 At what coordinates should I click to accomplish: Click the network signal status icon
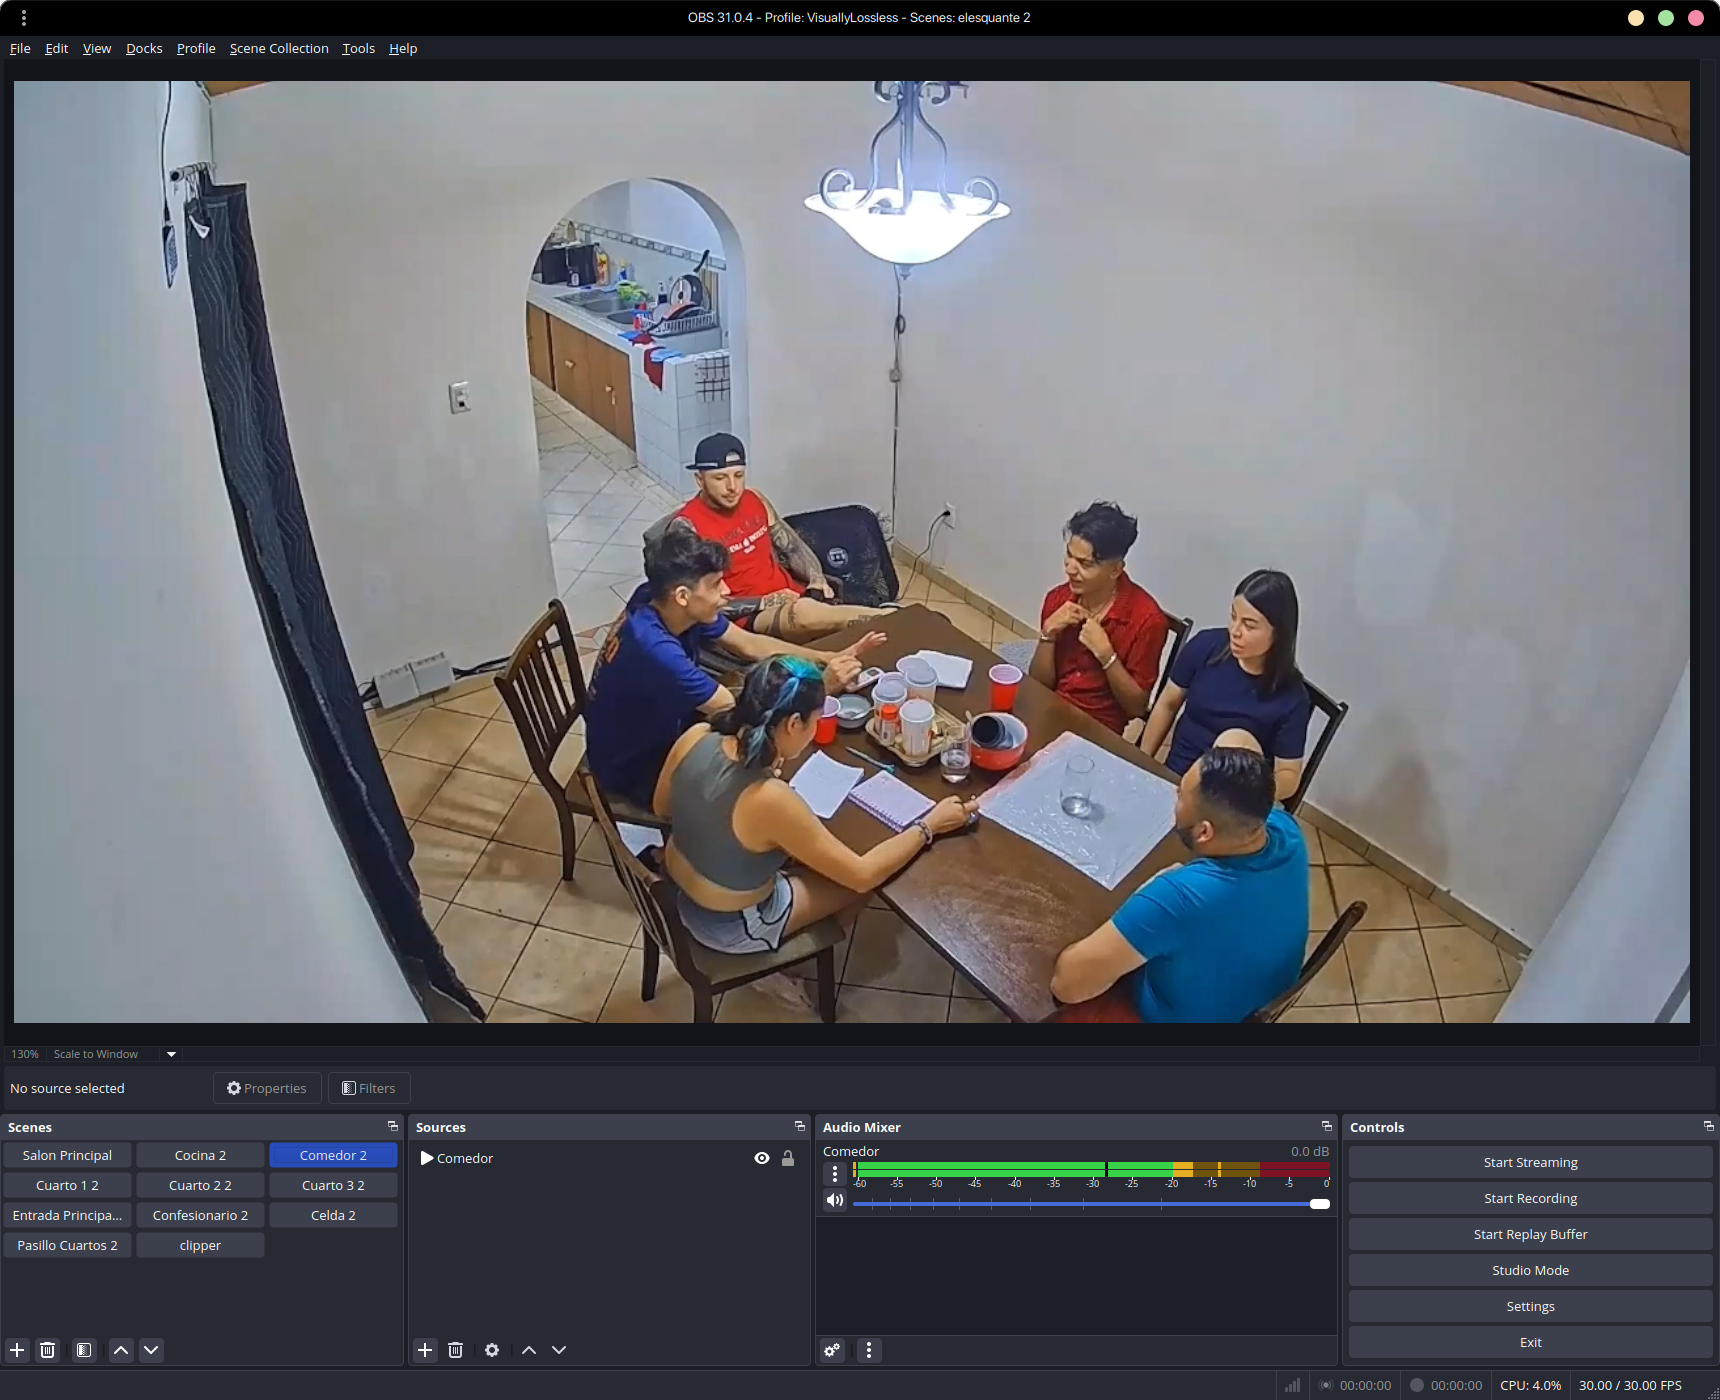1293,1385
